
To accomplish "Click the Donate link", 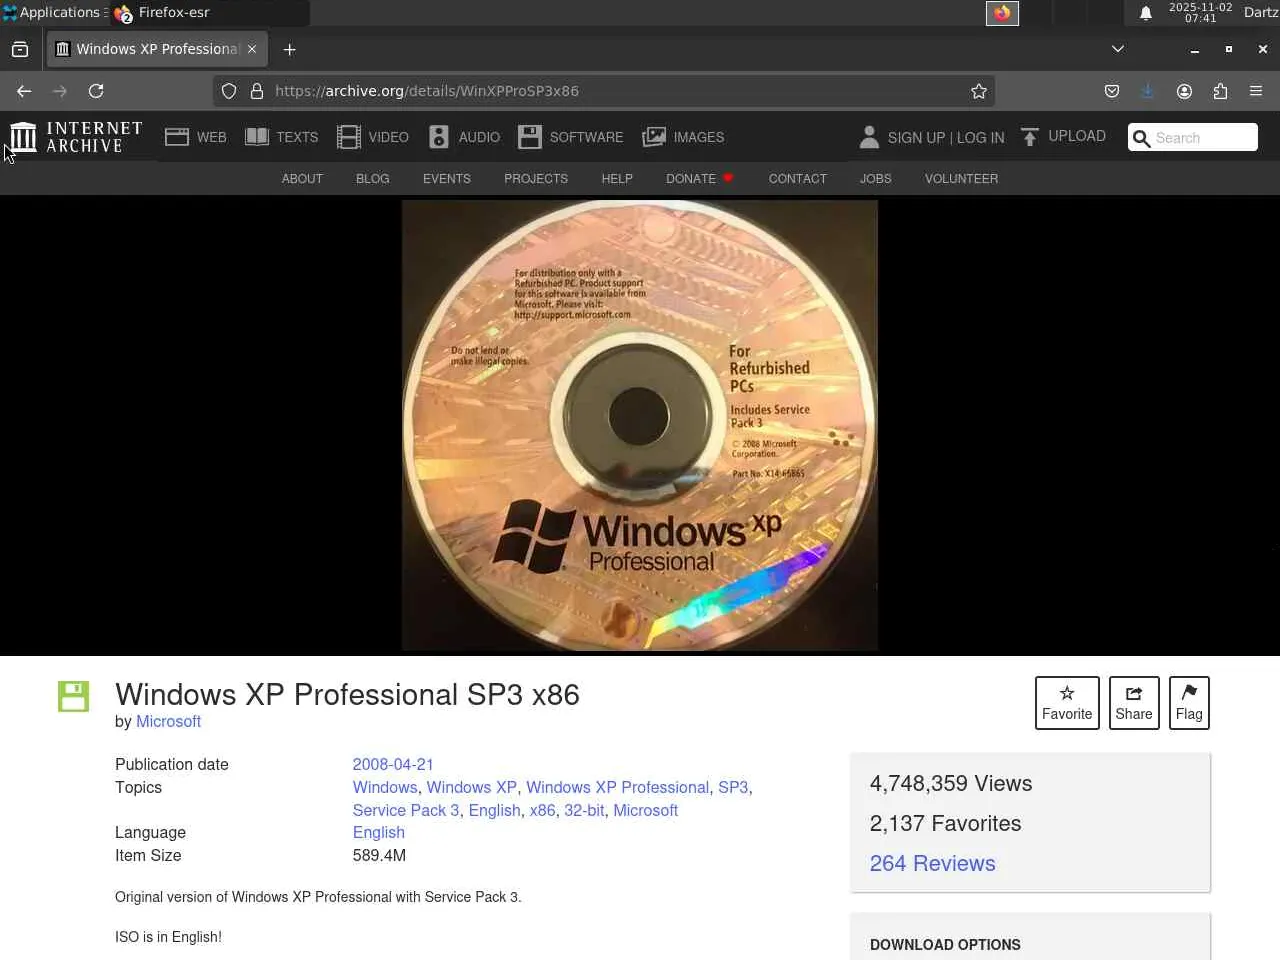I will 699,179.
